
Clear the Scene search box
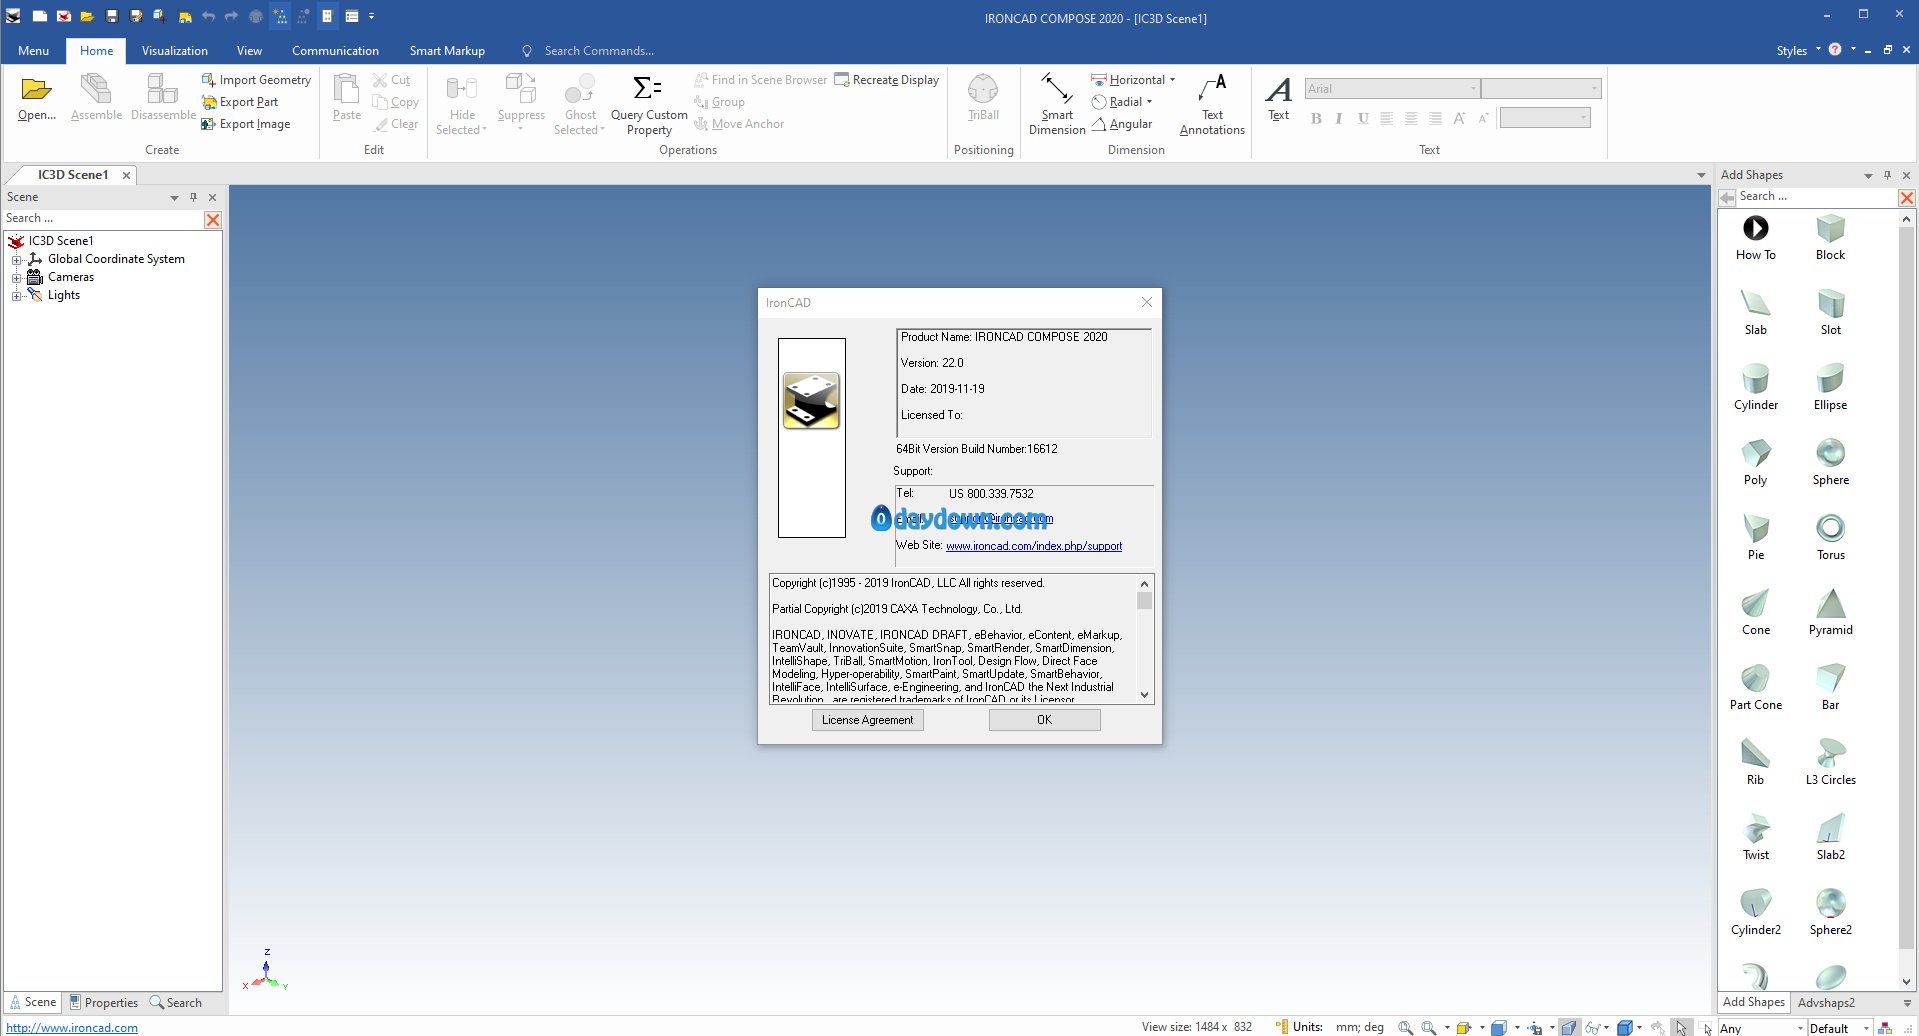point(213,220)
